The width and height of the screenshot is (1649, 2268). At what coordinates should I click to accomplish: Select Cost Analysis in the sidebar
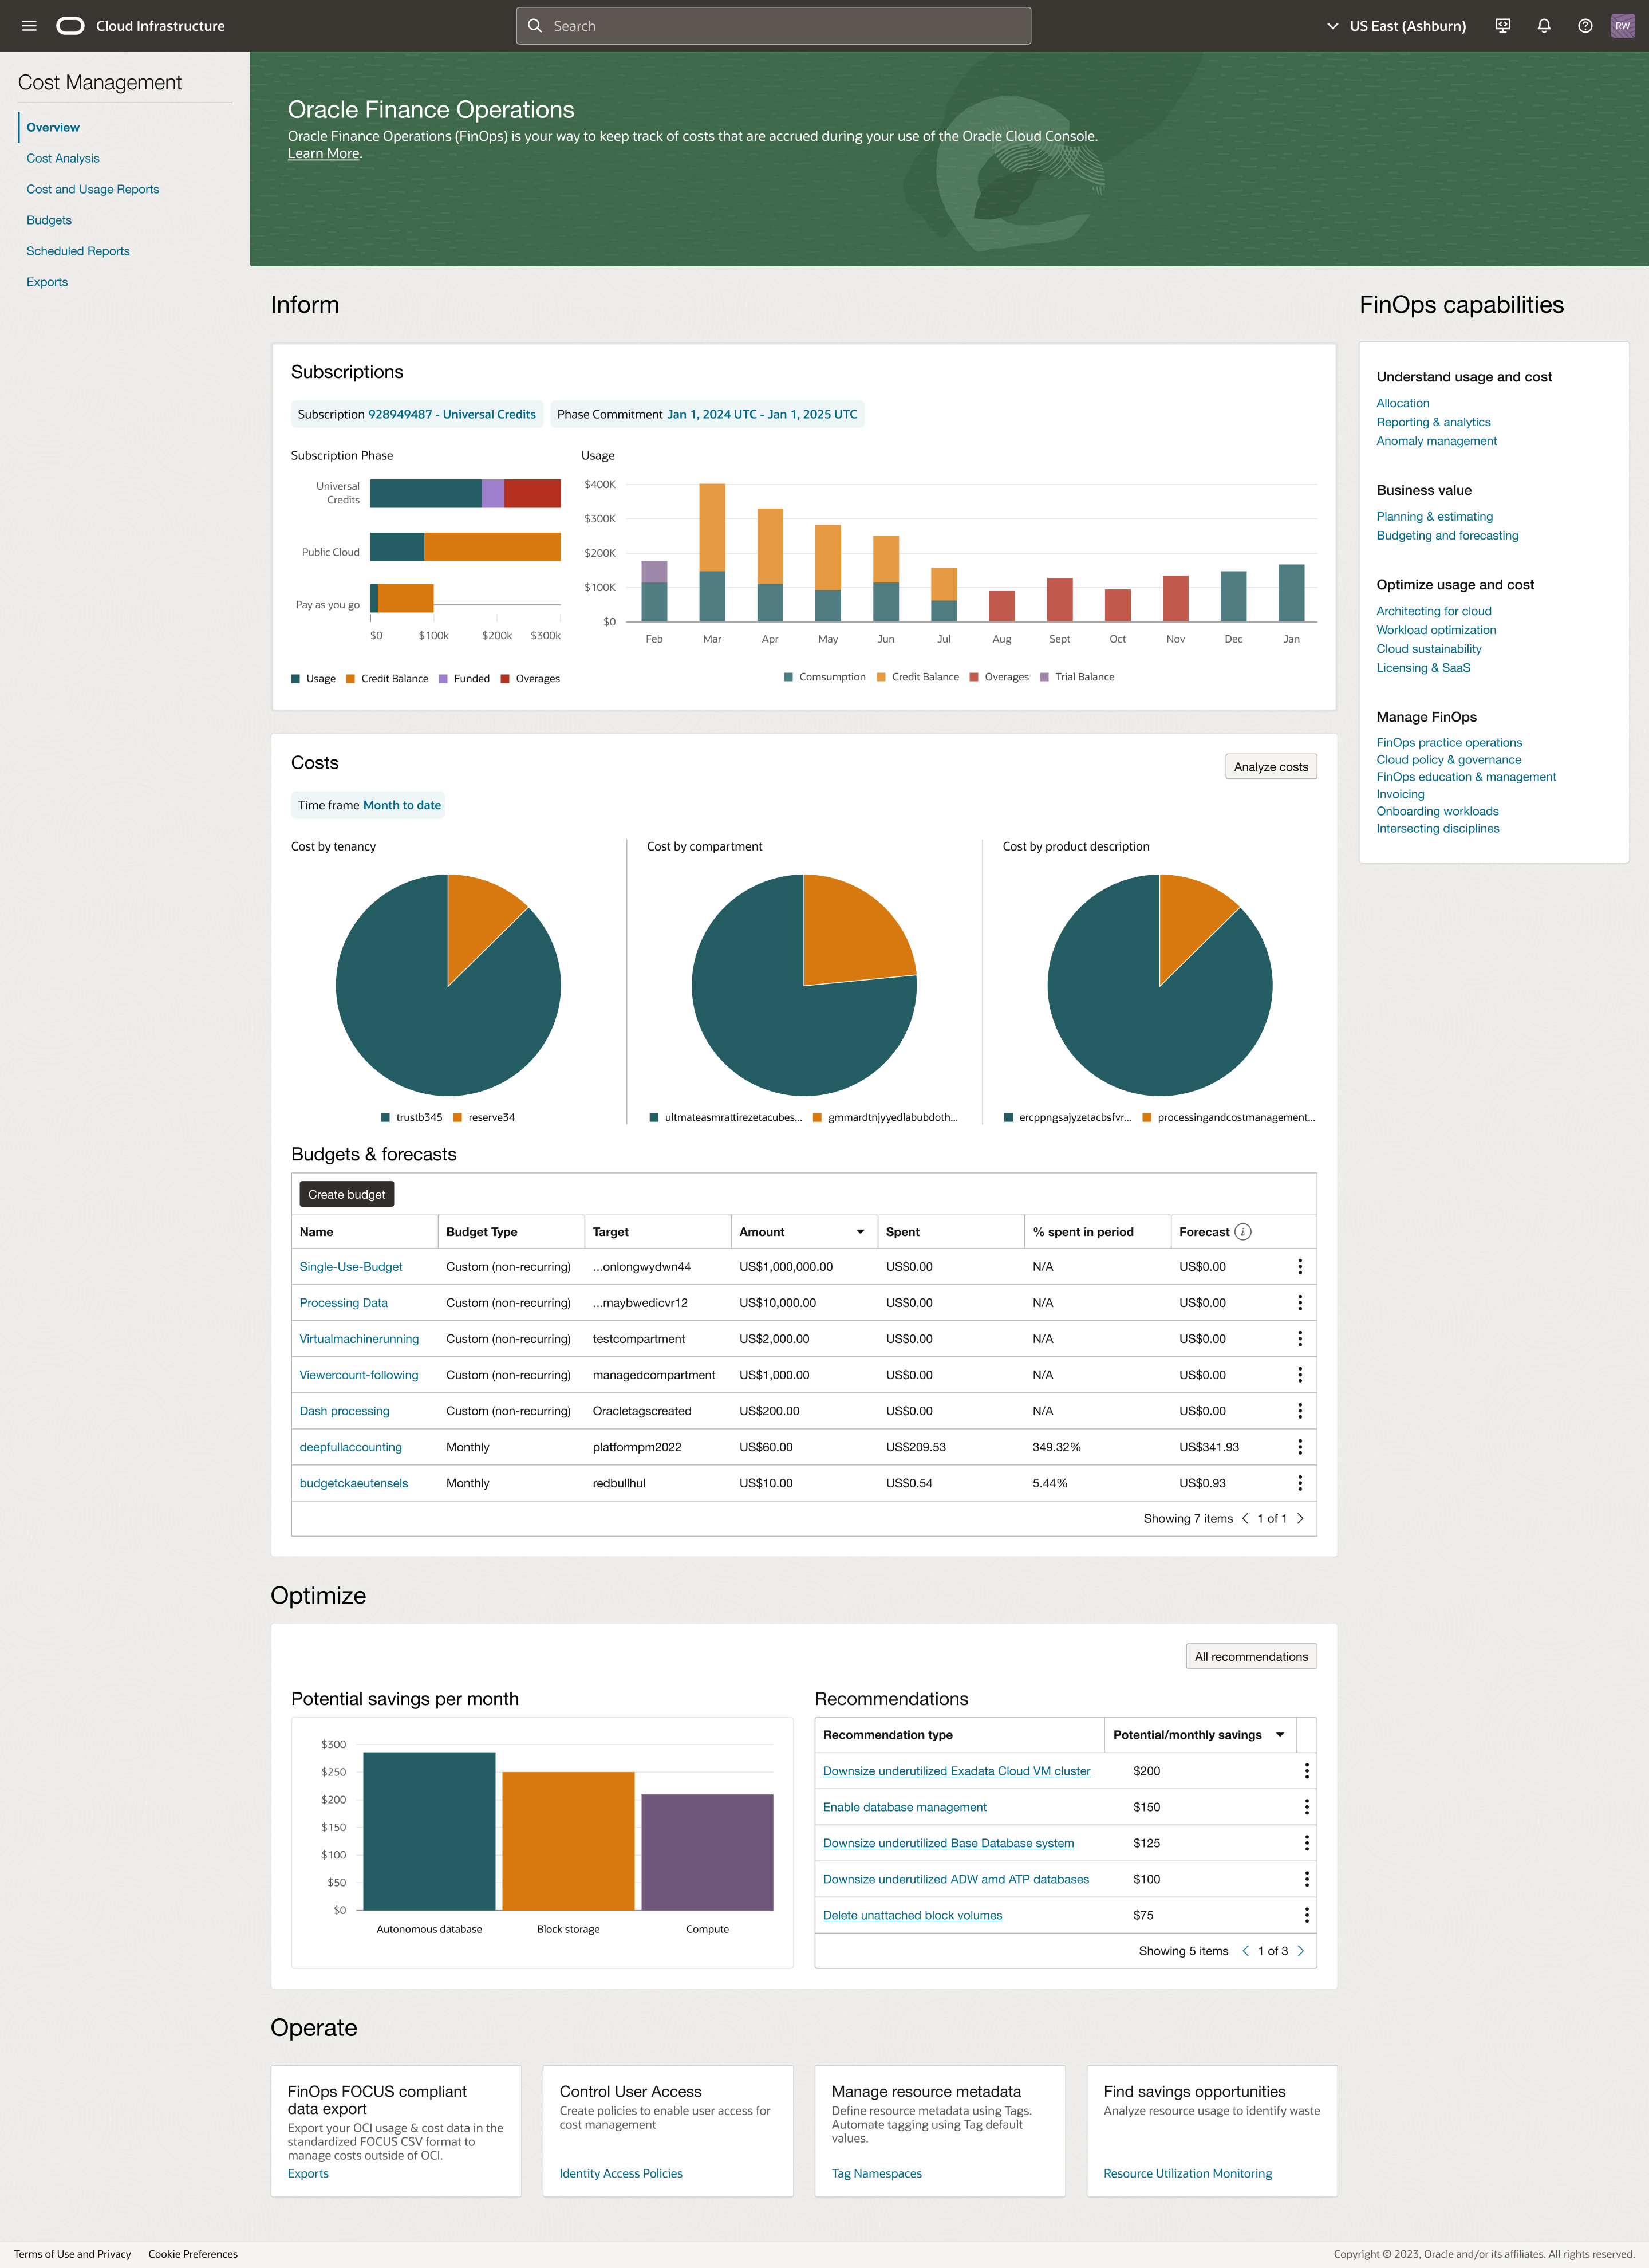coord(63,158)
